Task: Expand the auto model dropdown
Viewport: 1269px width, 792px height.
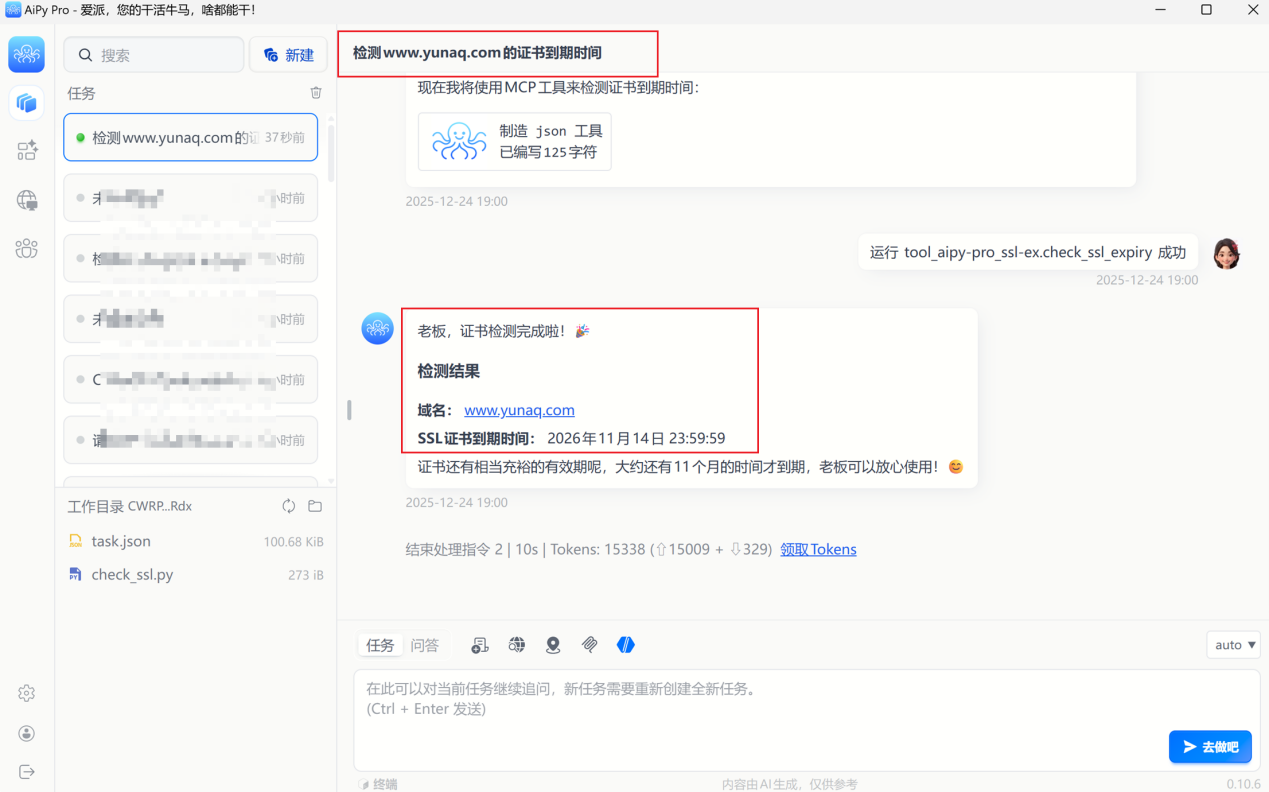Action: (1234, 645)
